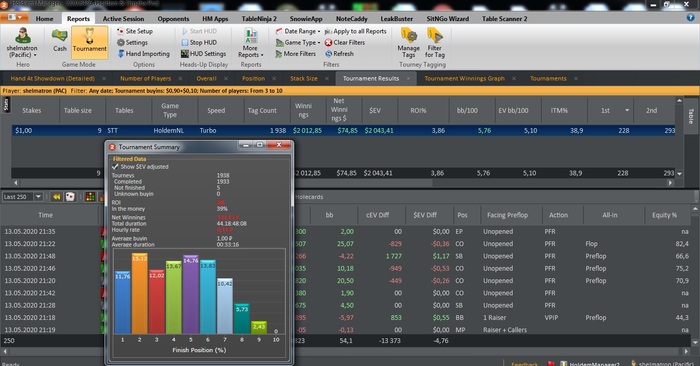Close the Number of Players report tab
The image size is (700, 366).
coord(180,79)
